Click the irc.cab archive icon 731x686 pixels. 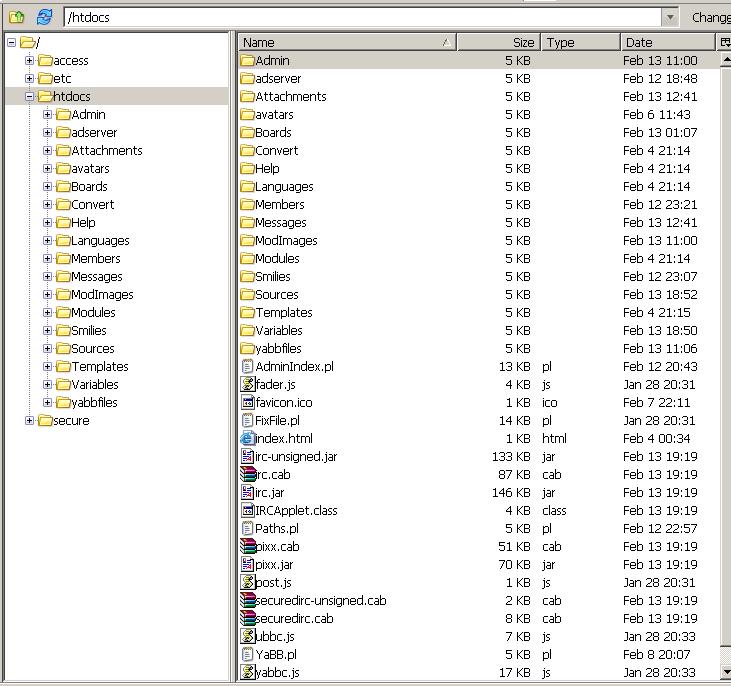[x=248, y=474]
